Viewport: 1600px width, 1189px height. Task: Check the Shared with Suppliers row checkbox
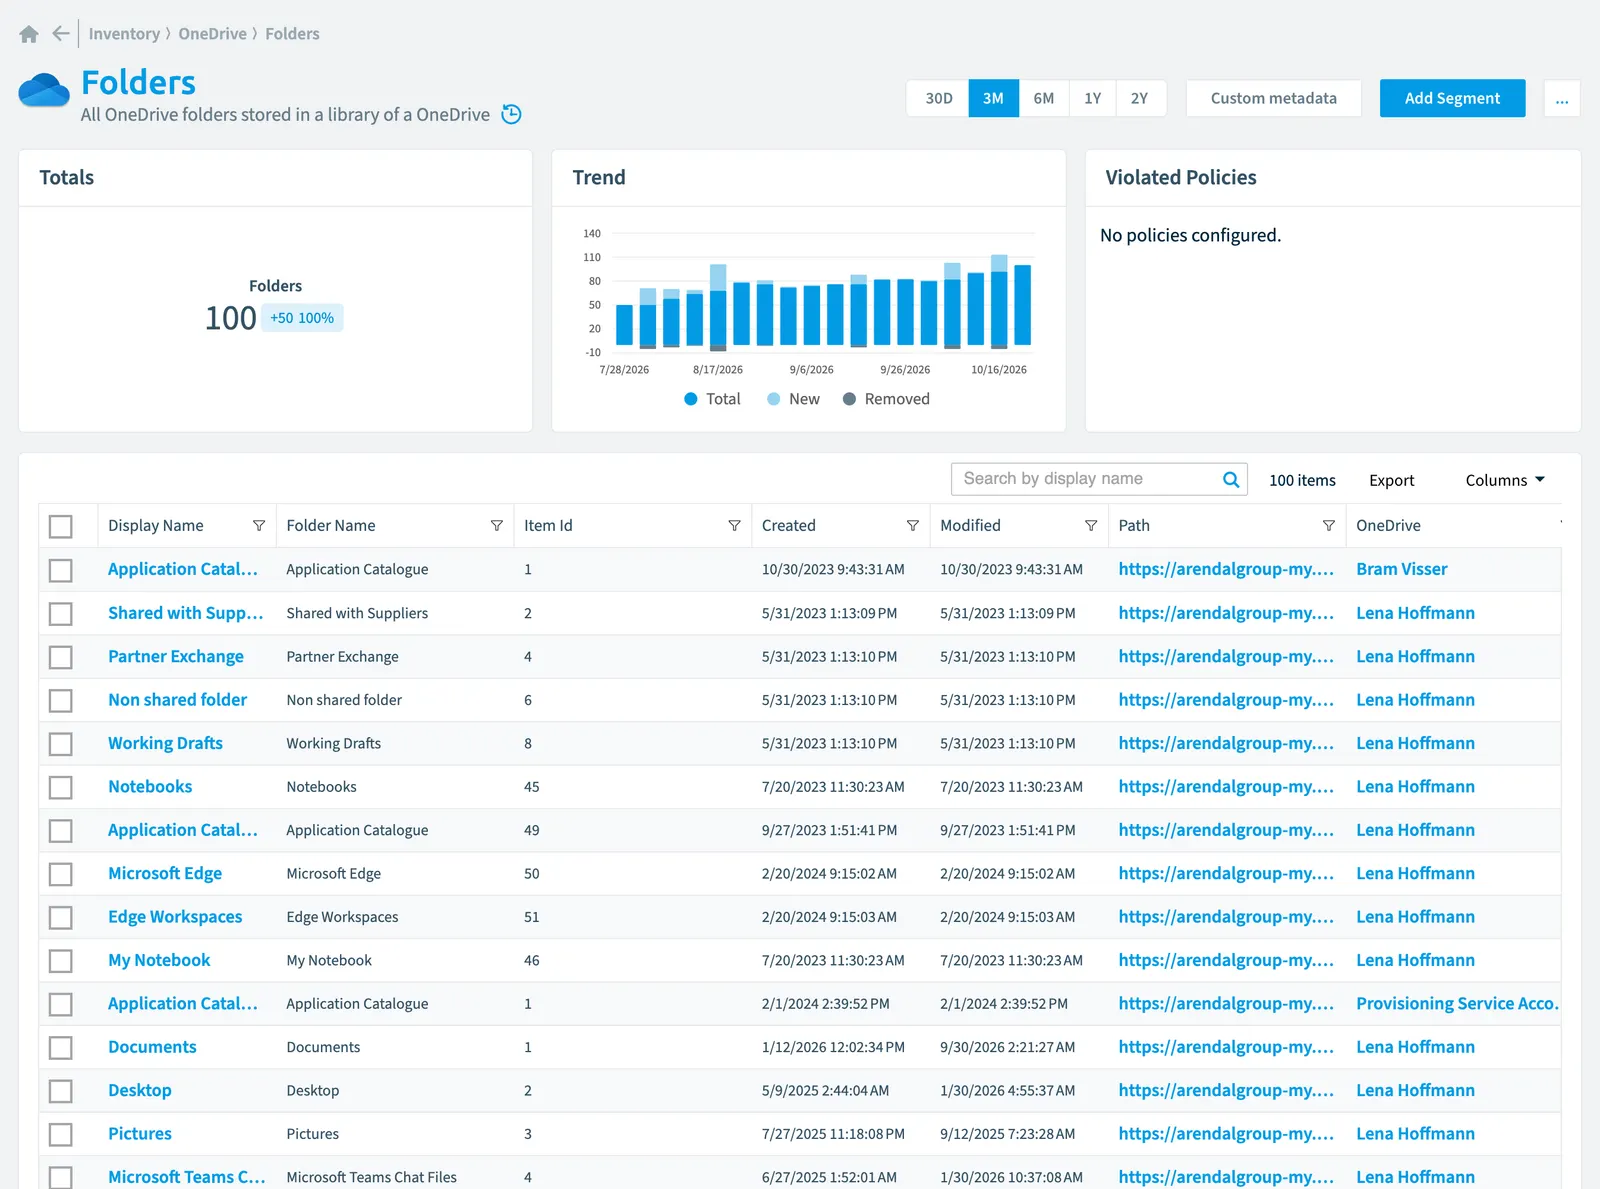click(x=61, y=614)
